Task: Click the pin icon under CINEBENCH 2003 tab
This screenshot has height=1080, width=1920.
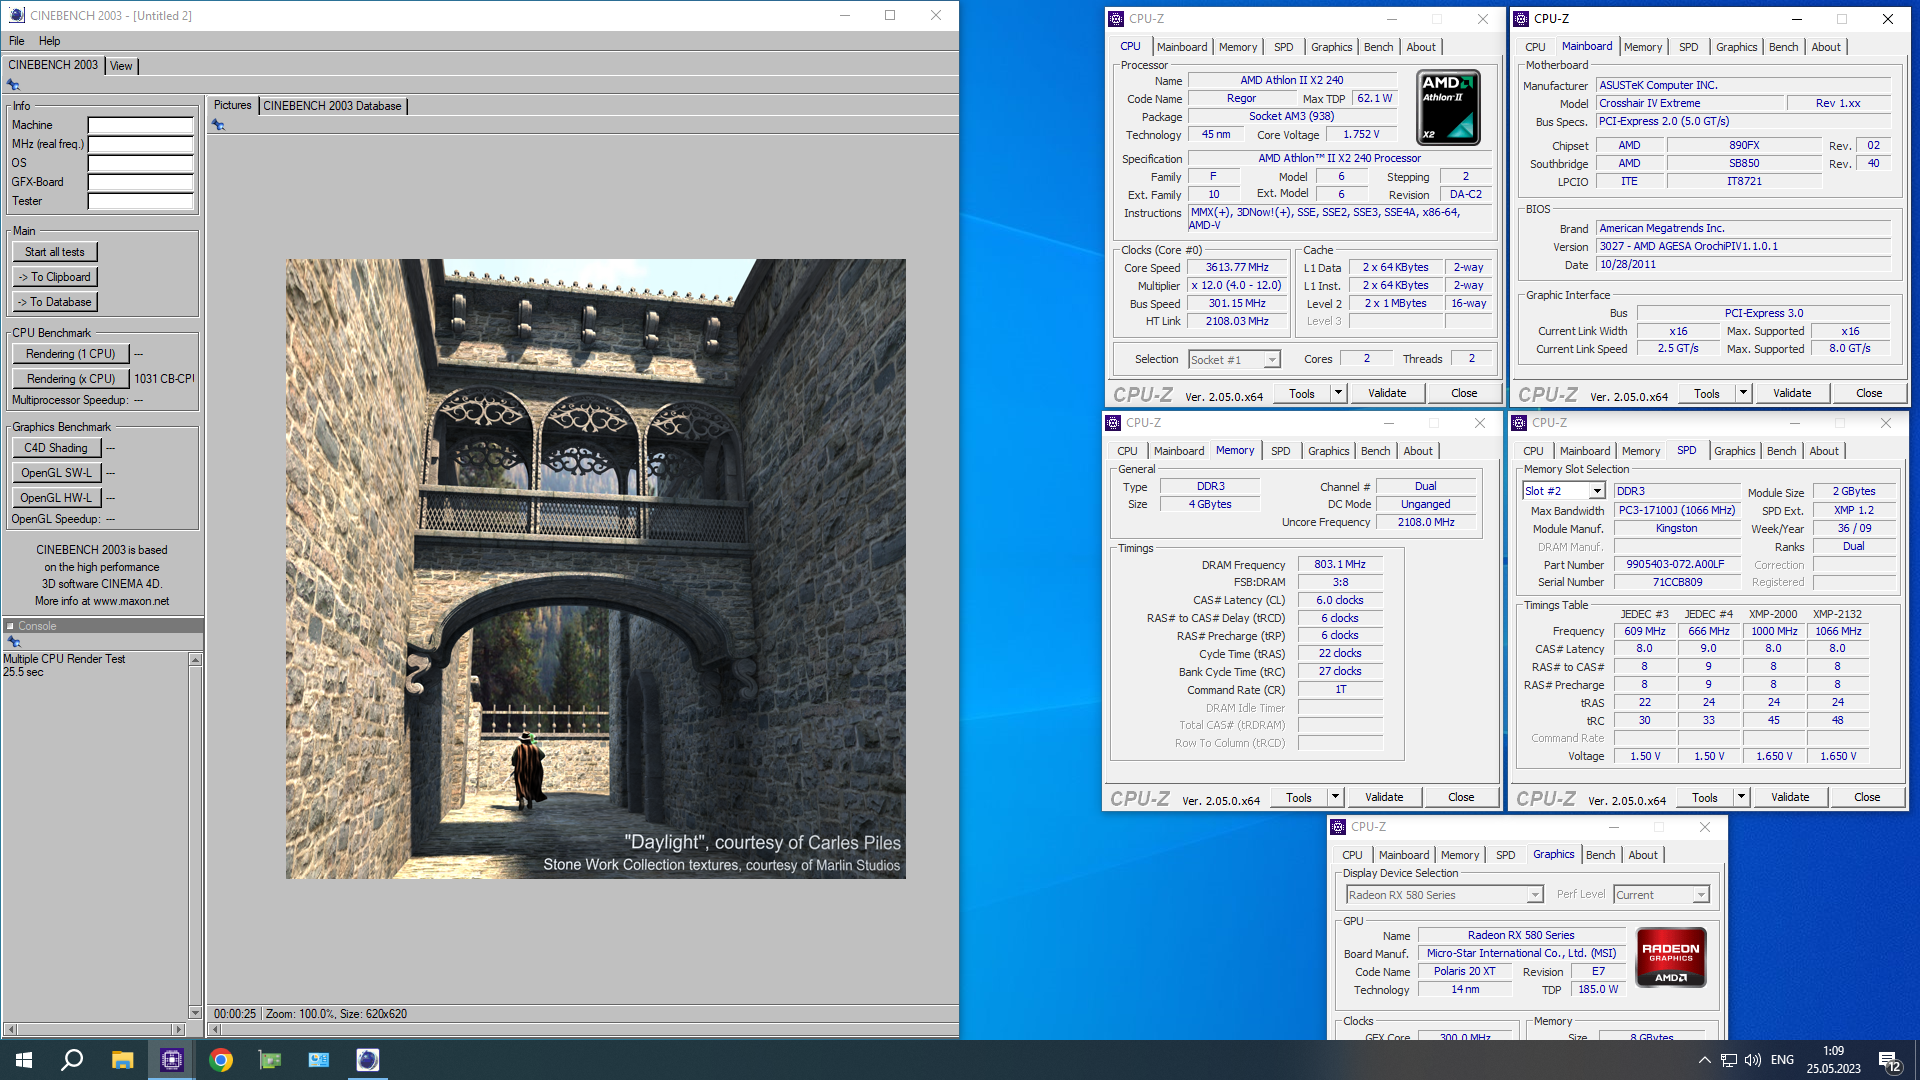Action: click(13, 85)
